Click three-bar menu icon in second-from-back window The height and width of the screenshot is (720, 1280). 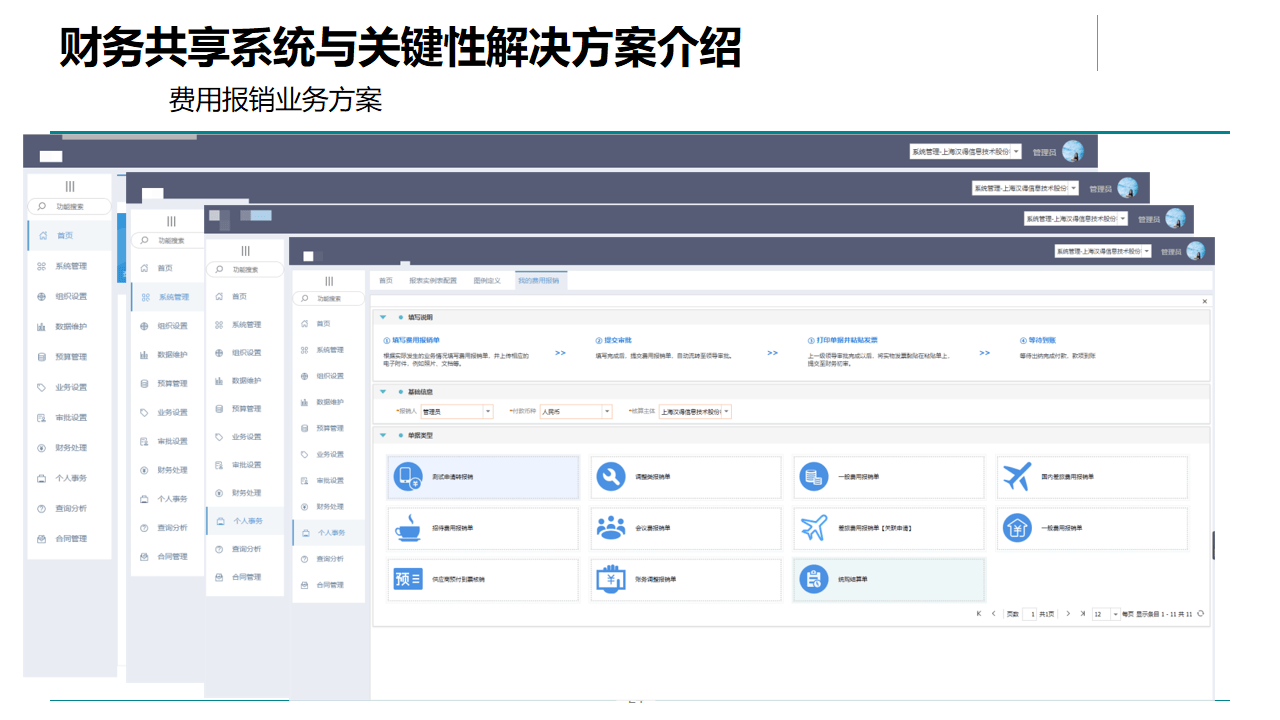tap(171, 221)
